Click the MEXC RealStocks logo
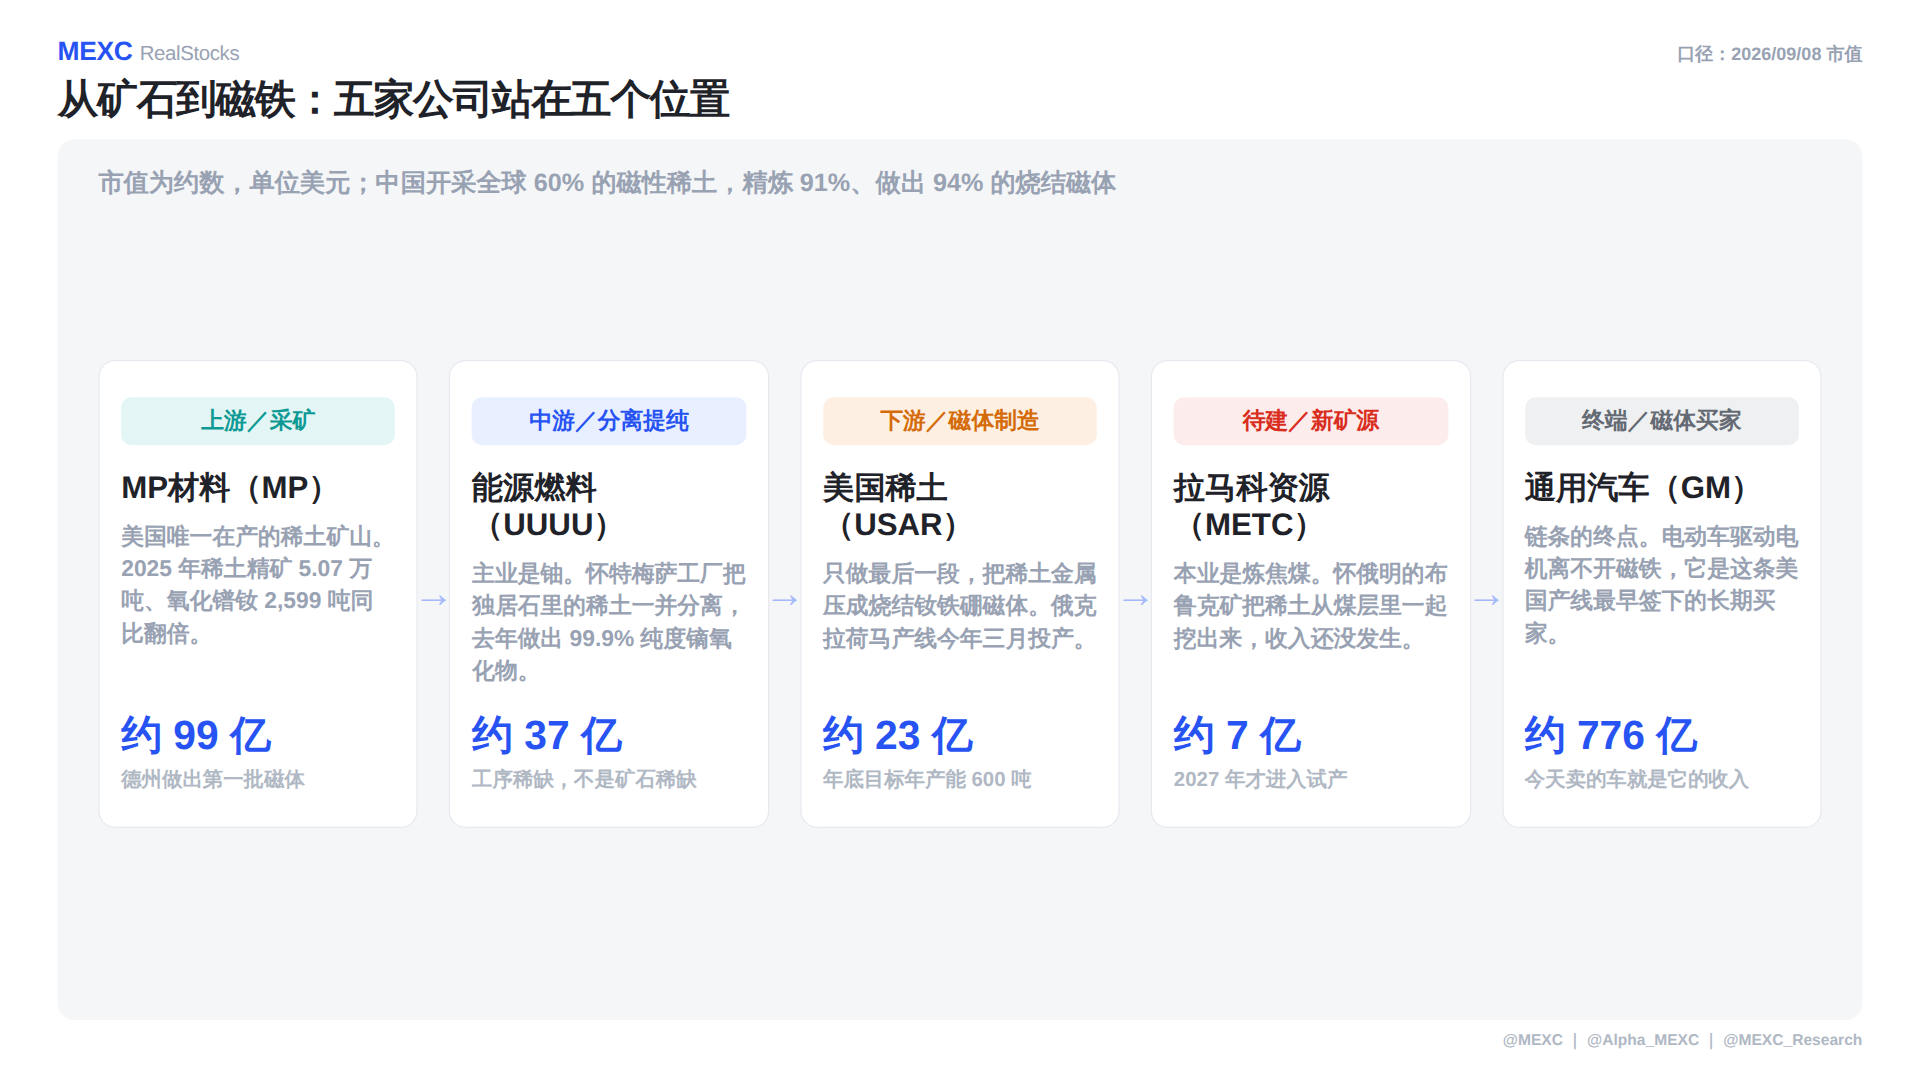This screenshot has height=1080, width=1920. [148, 52]
